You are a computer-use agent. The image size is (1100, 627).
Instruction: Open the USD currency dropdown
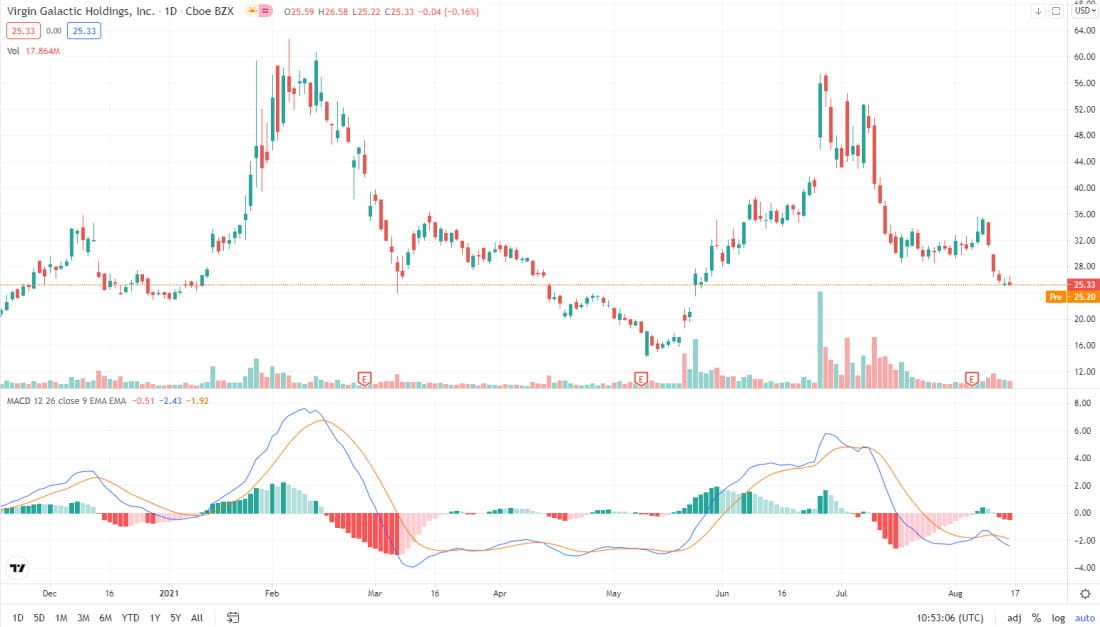[1085, 11]
